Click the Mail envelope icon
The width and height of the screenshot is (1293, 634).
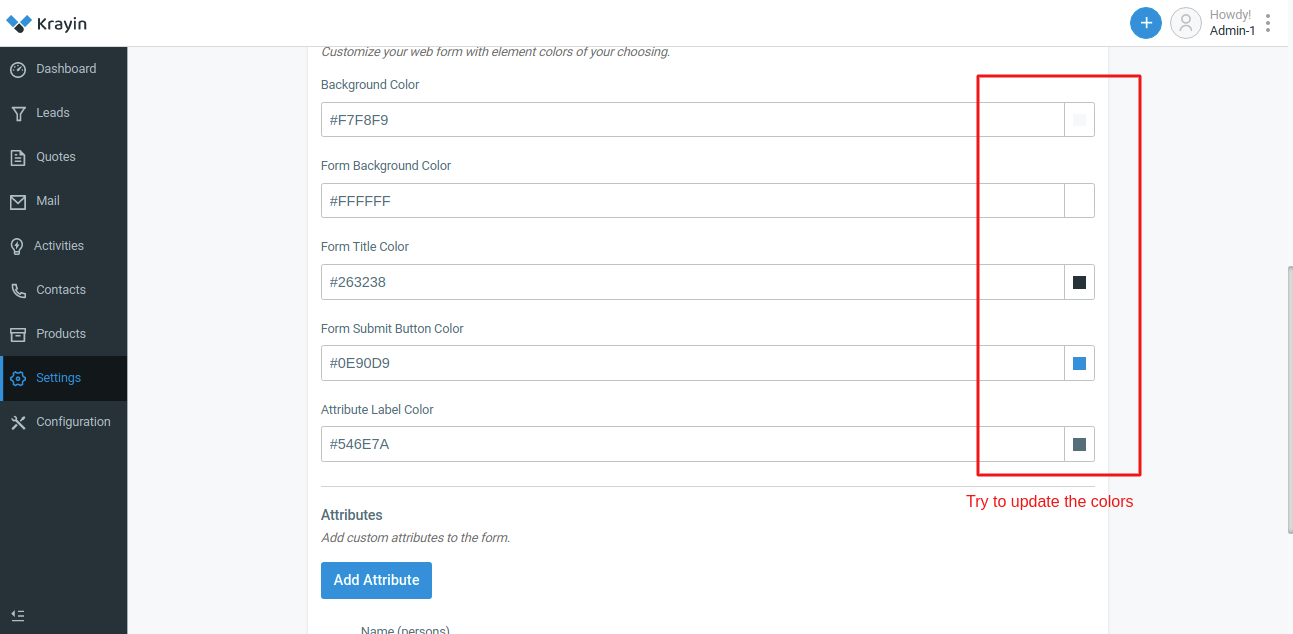tap(20, 200)
